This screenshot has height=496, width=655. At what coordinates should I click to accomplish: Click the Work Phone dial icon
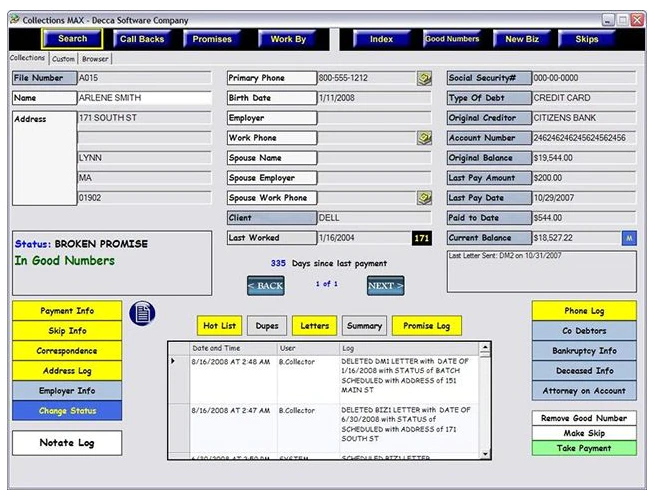(424, 138)
